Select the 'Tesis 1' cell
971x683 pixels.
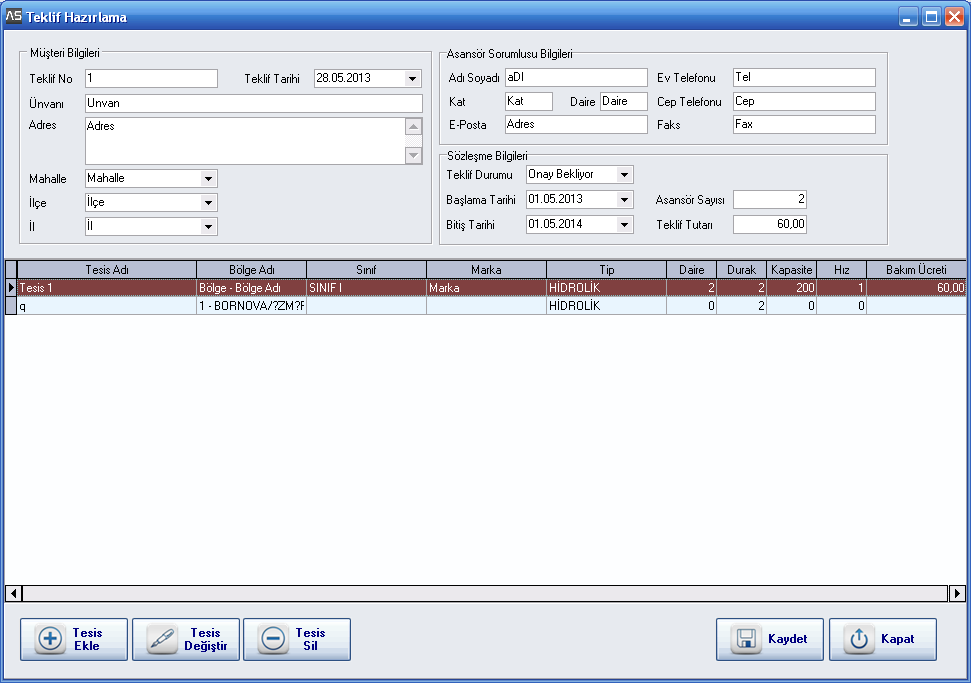[107, 288]
